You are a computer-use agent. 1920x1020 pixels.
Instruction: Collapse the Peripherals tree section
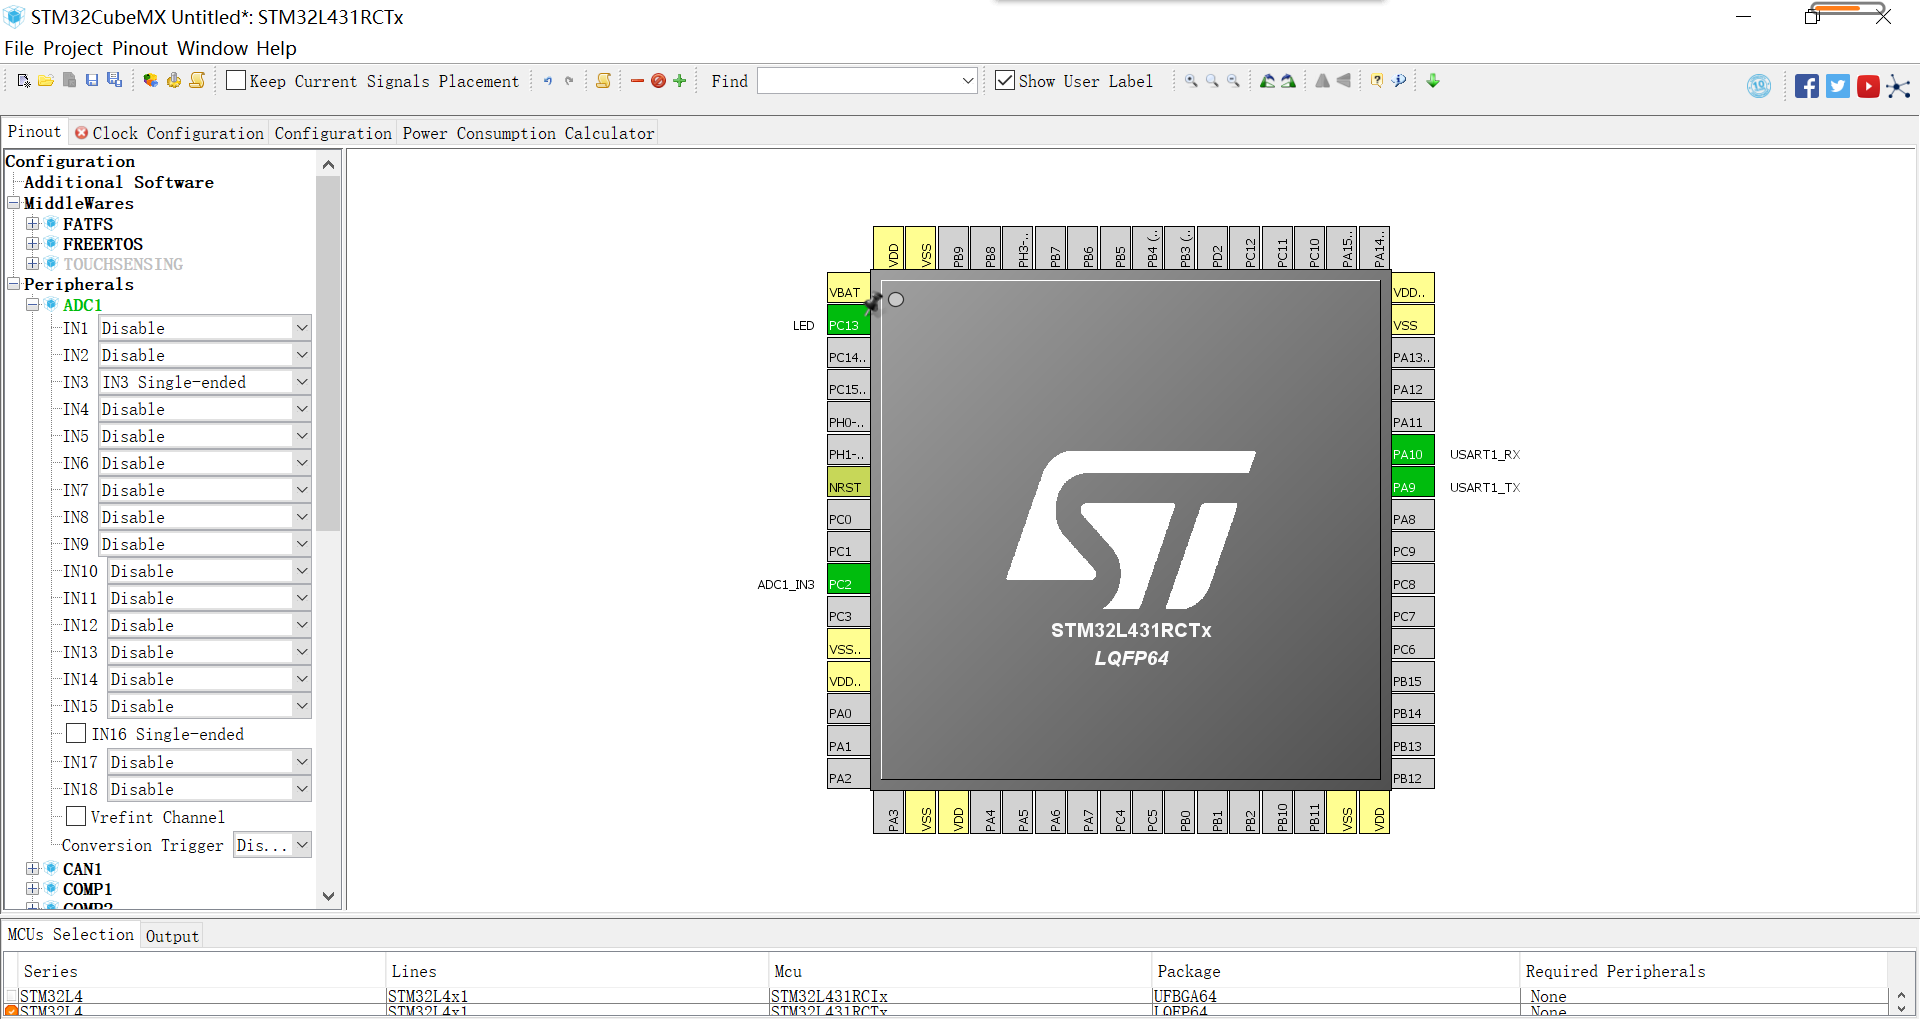point(14,284)
